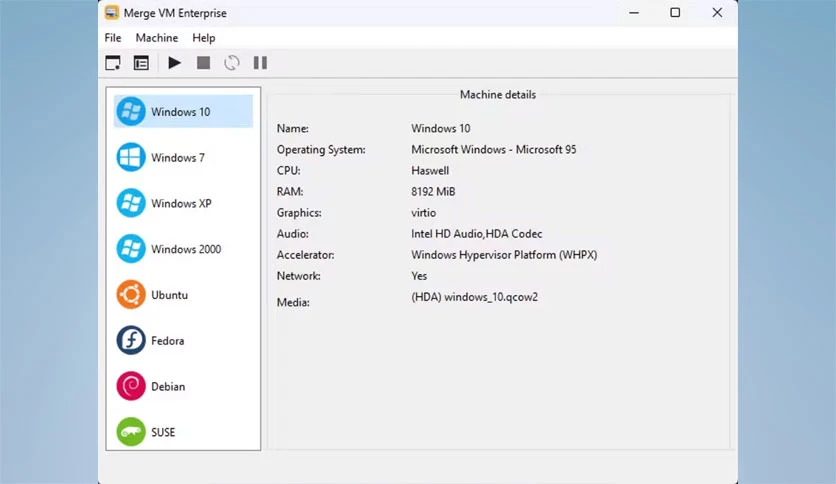Close the Merge VM Enterprise window
The width and height of the screenshot is (836, 484).
[717, 13]
